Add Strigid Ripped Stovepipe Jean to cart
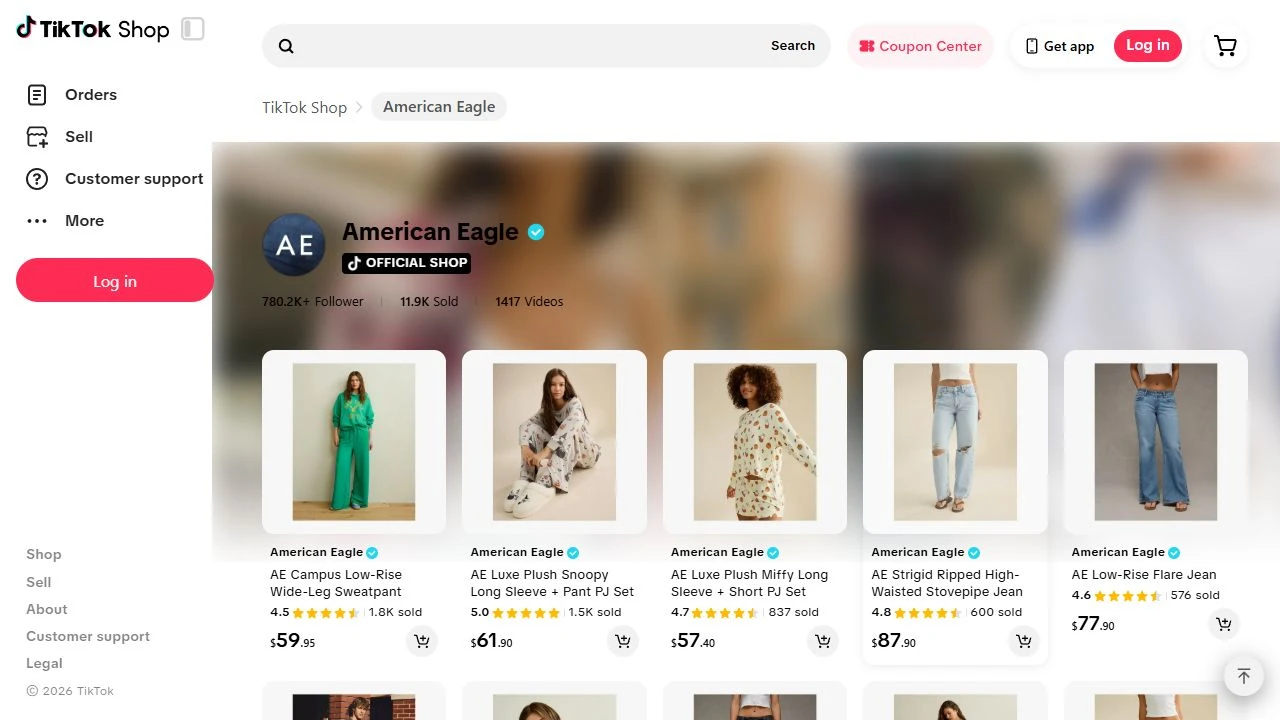 [1024, 641]
